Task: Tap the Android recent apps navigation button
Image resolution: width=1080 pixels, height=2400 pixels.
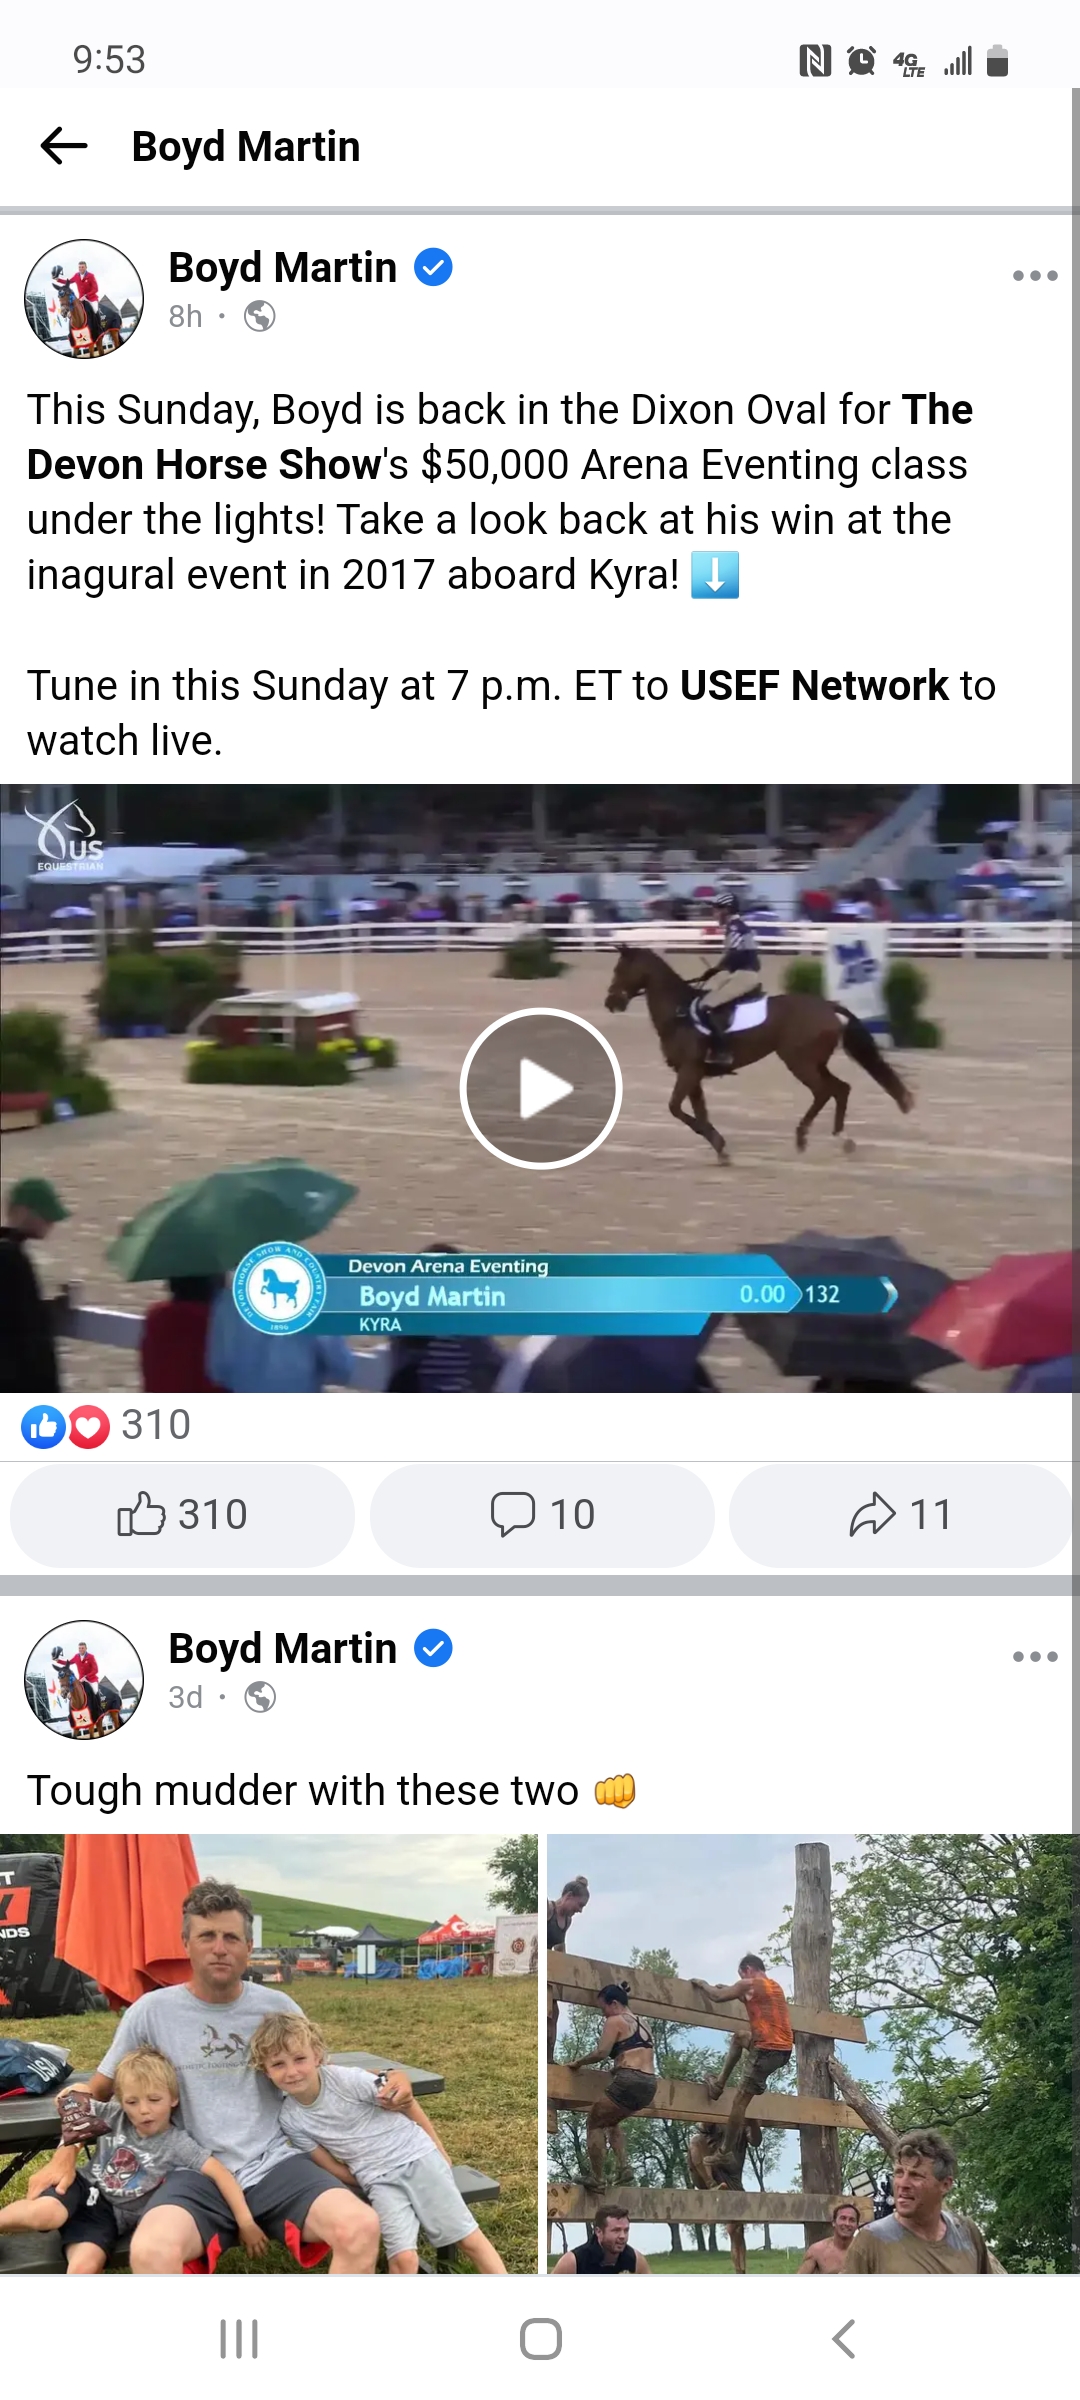Action: click(239, 2339)
